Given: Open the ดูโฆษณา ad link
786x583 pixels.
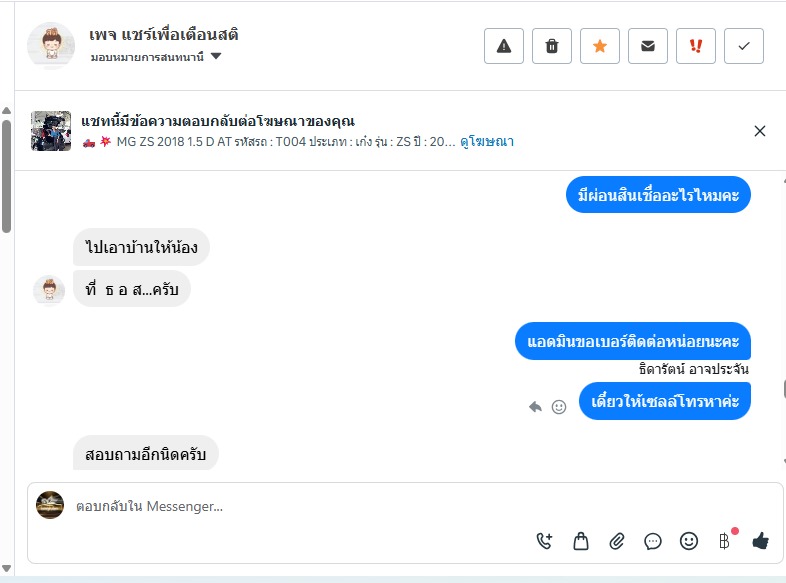Looking at the screenshot, I should point(487,142).
